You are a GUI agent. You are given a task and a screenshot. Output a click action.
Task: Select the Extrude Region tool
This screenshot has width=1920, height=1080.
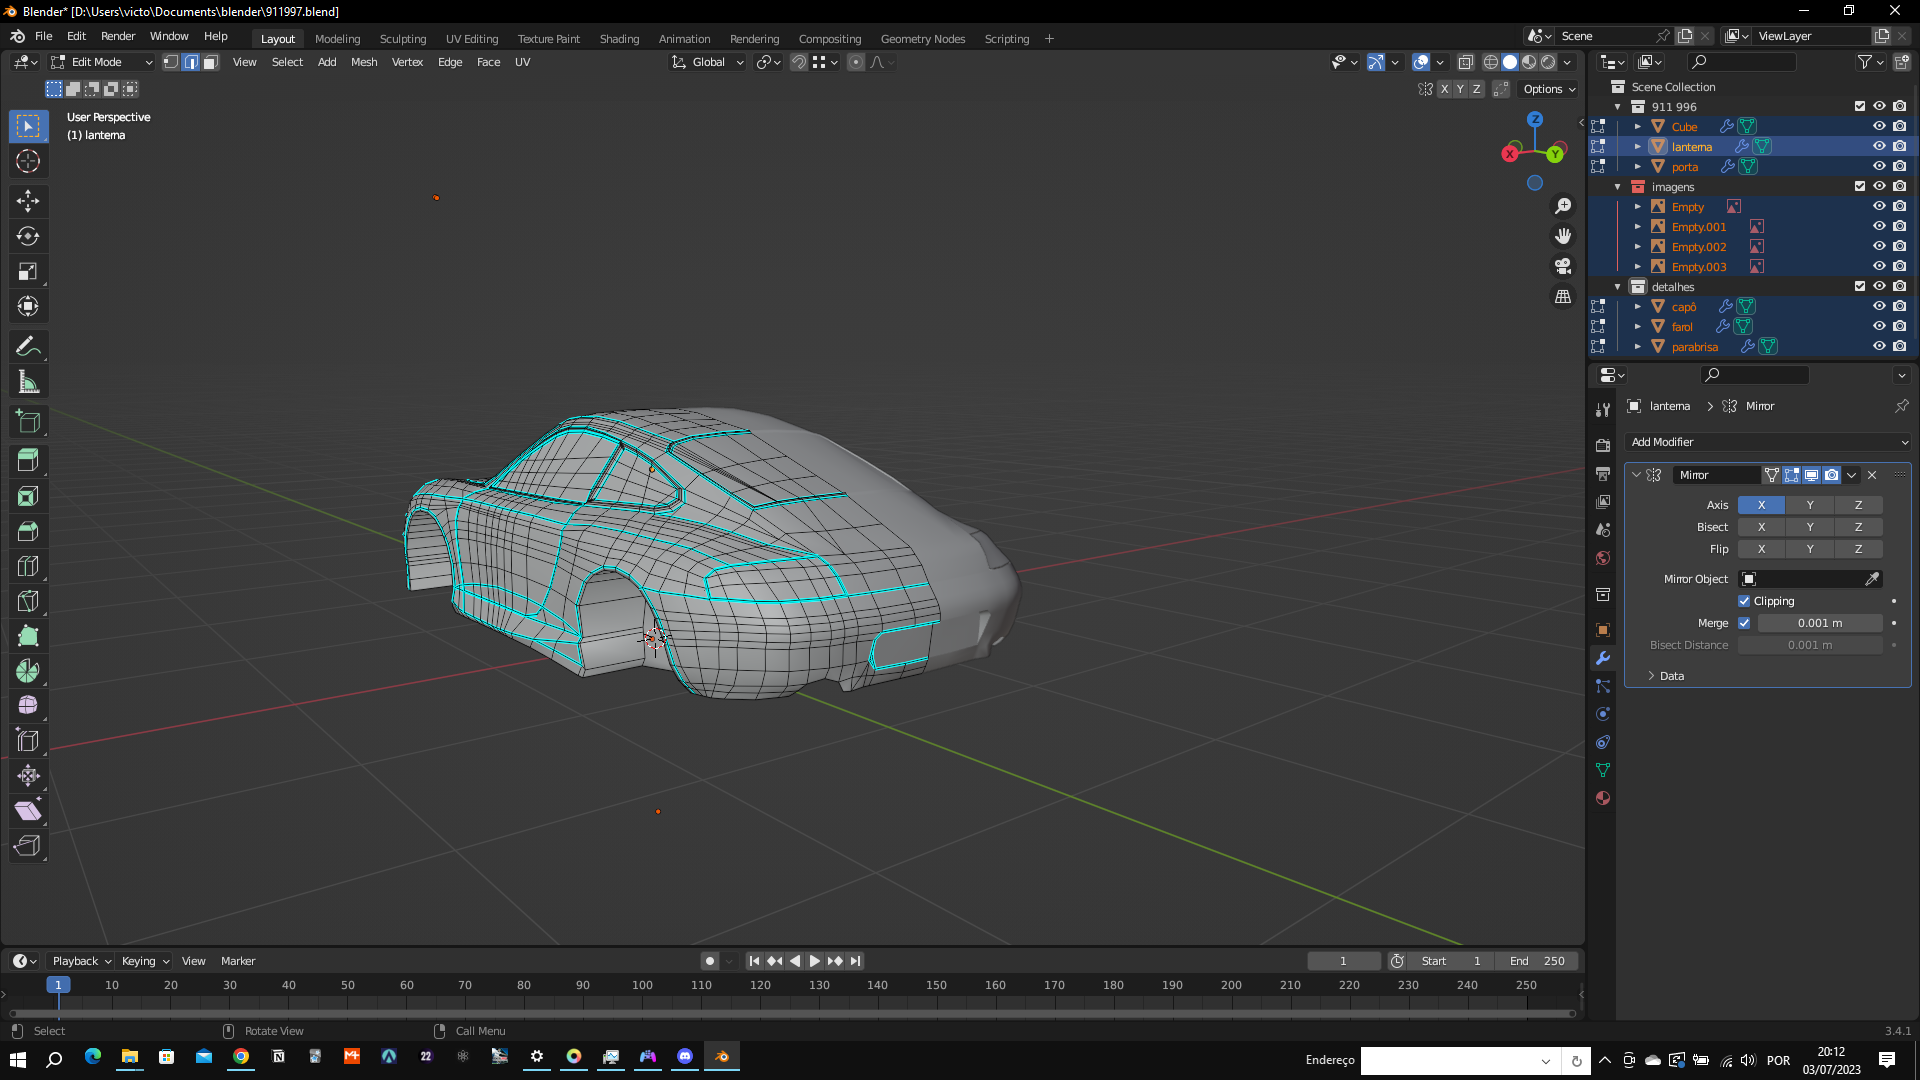(x=28, y=461)
